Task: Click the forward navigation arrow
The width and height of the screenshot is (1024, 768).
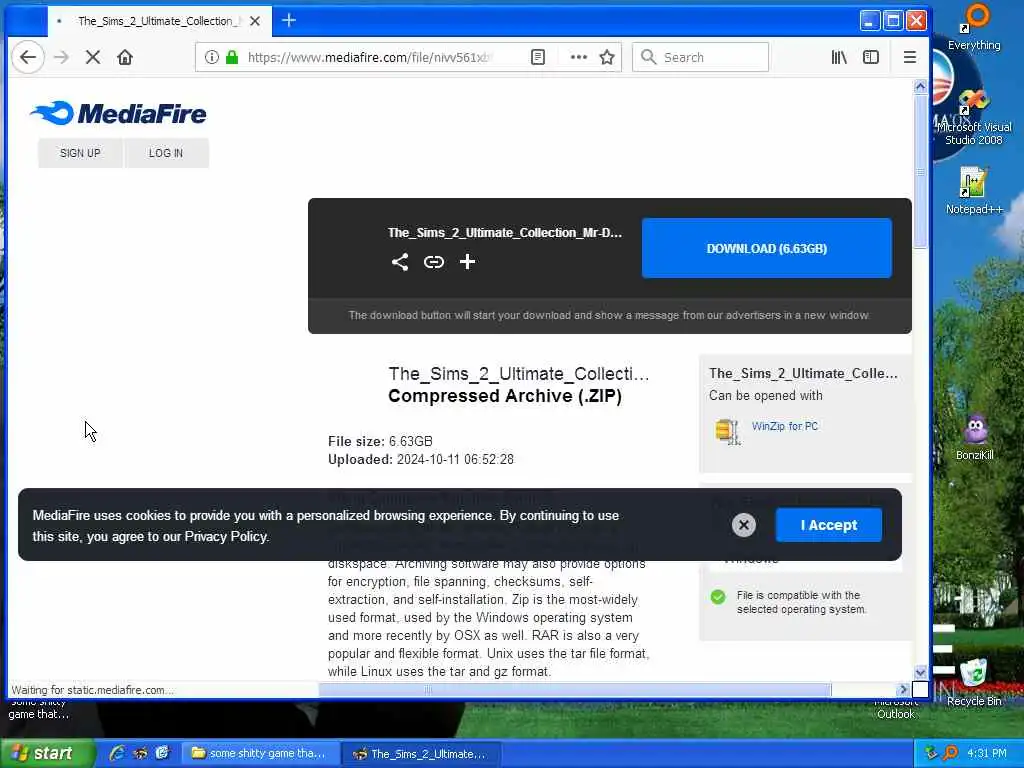Action: pos(61,57)
